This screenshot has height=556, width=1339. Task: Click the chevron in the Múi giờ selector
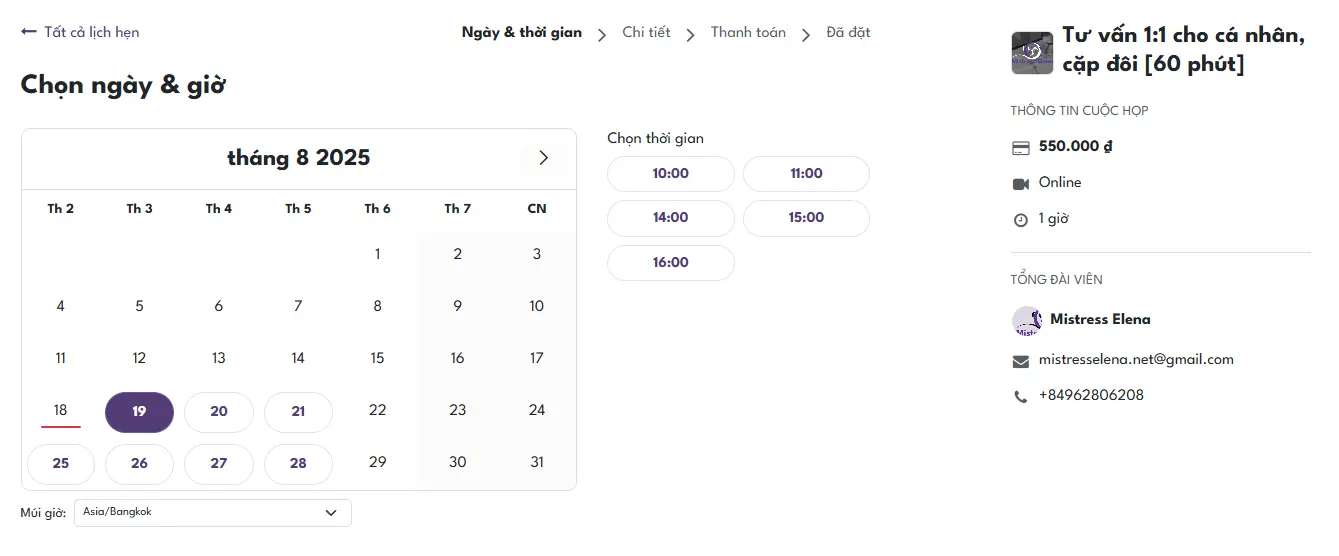pyautogui.click(x=331, y=513)
